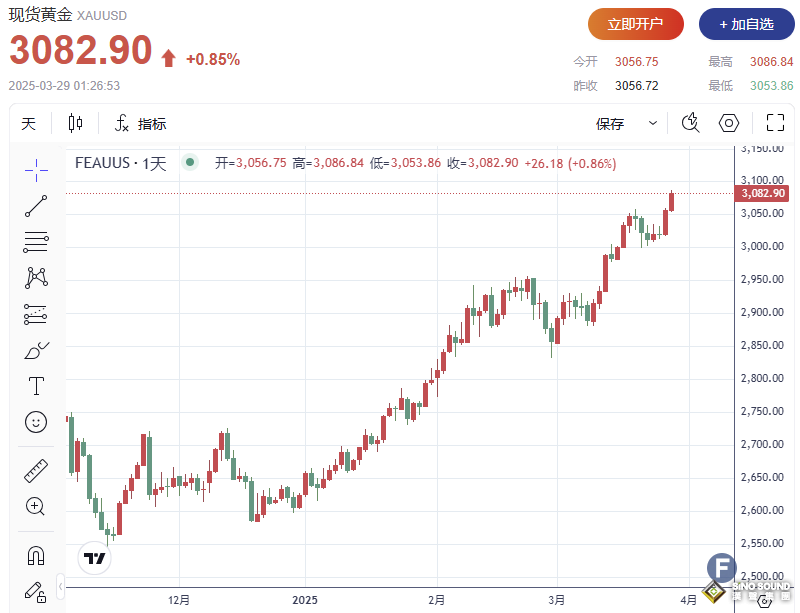Open the XABCD pattern tool

36,277
